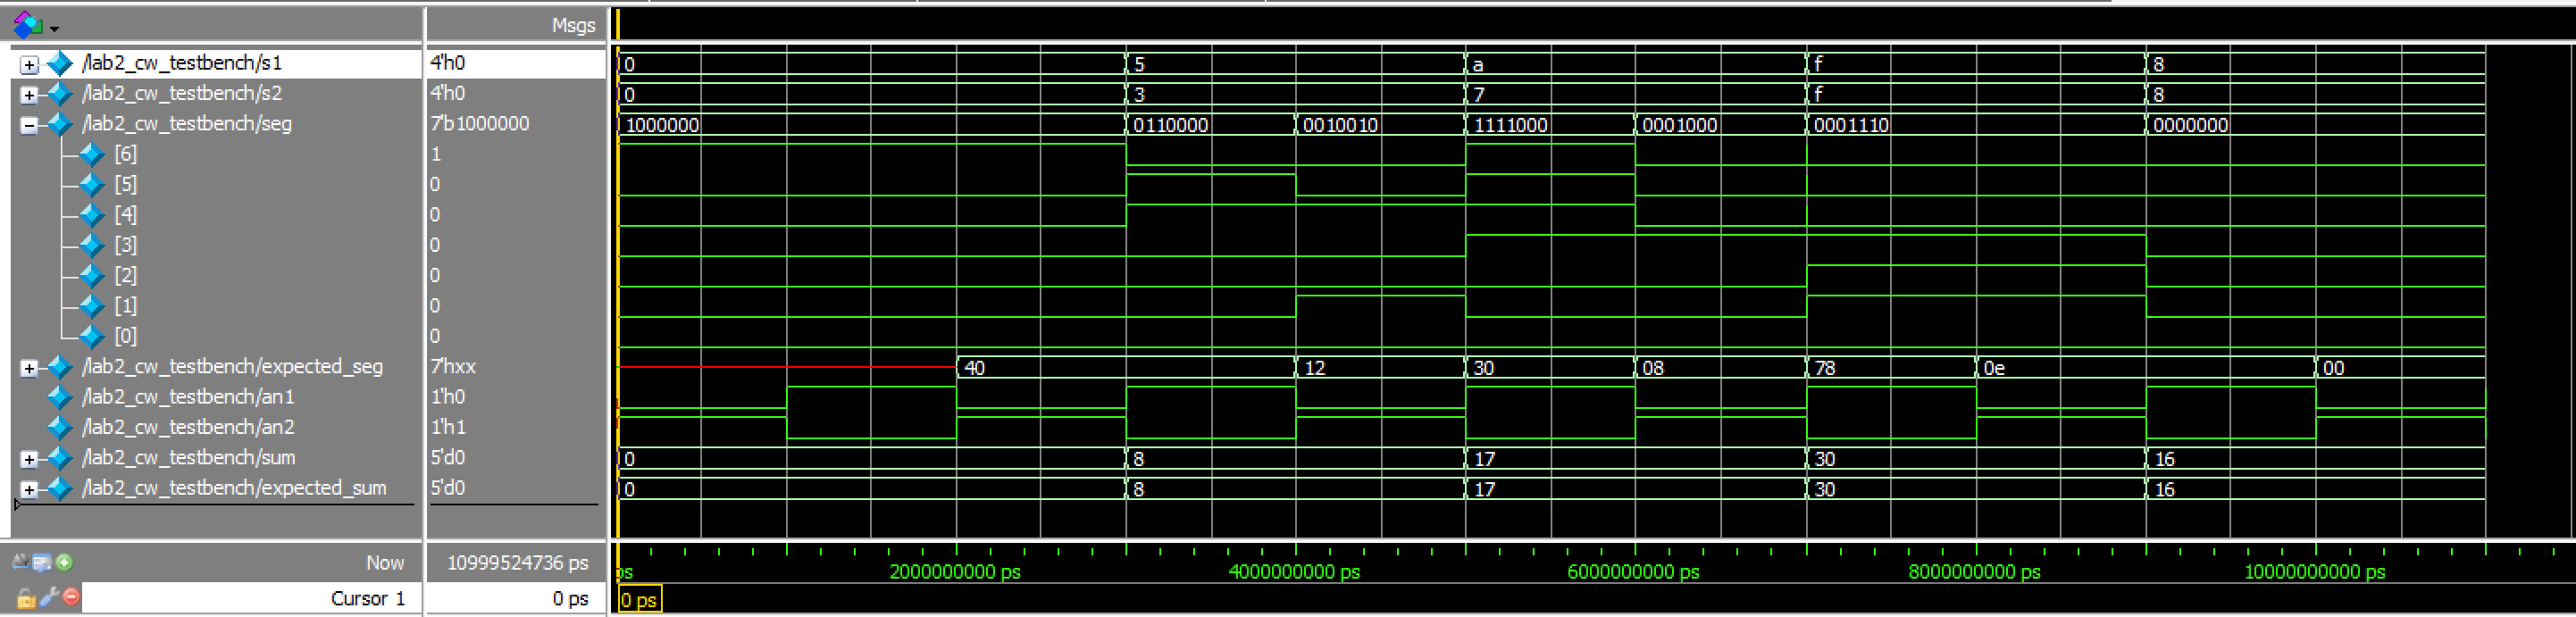Click the yellow 0 ps cursor time flag
Image resolution: width=2576 pixels, height=617 pixels.
pos(639,600)
